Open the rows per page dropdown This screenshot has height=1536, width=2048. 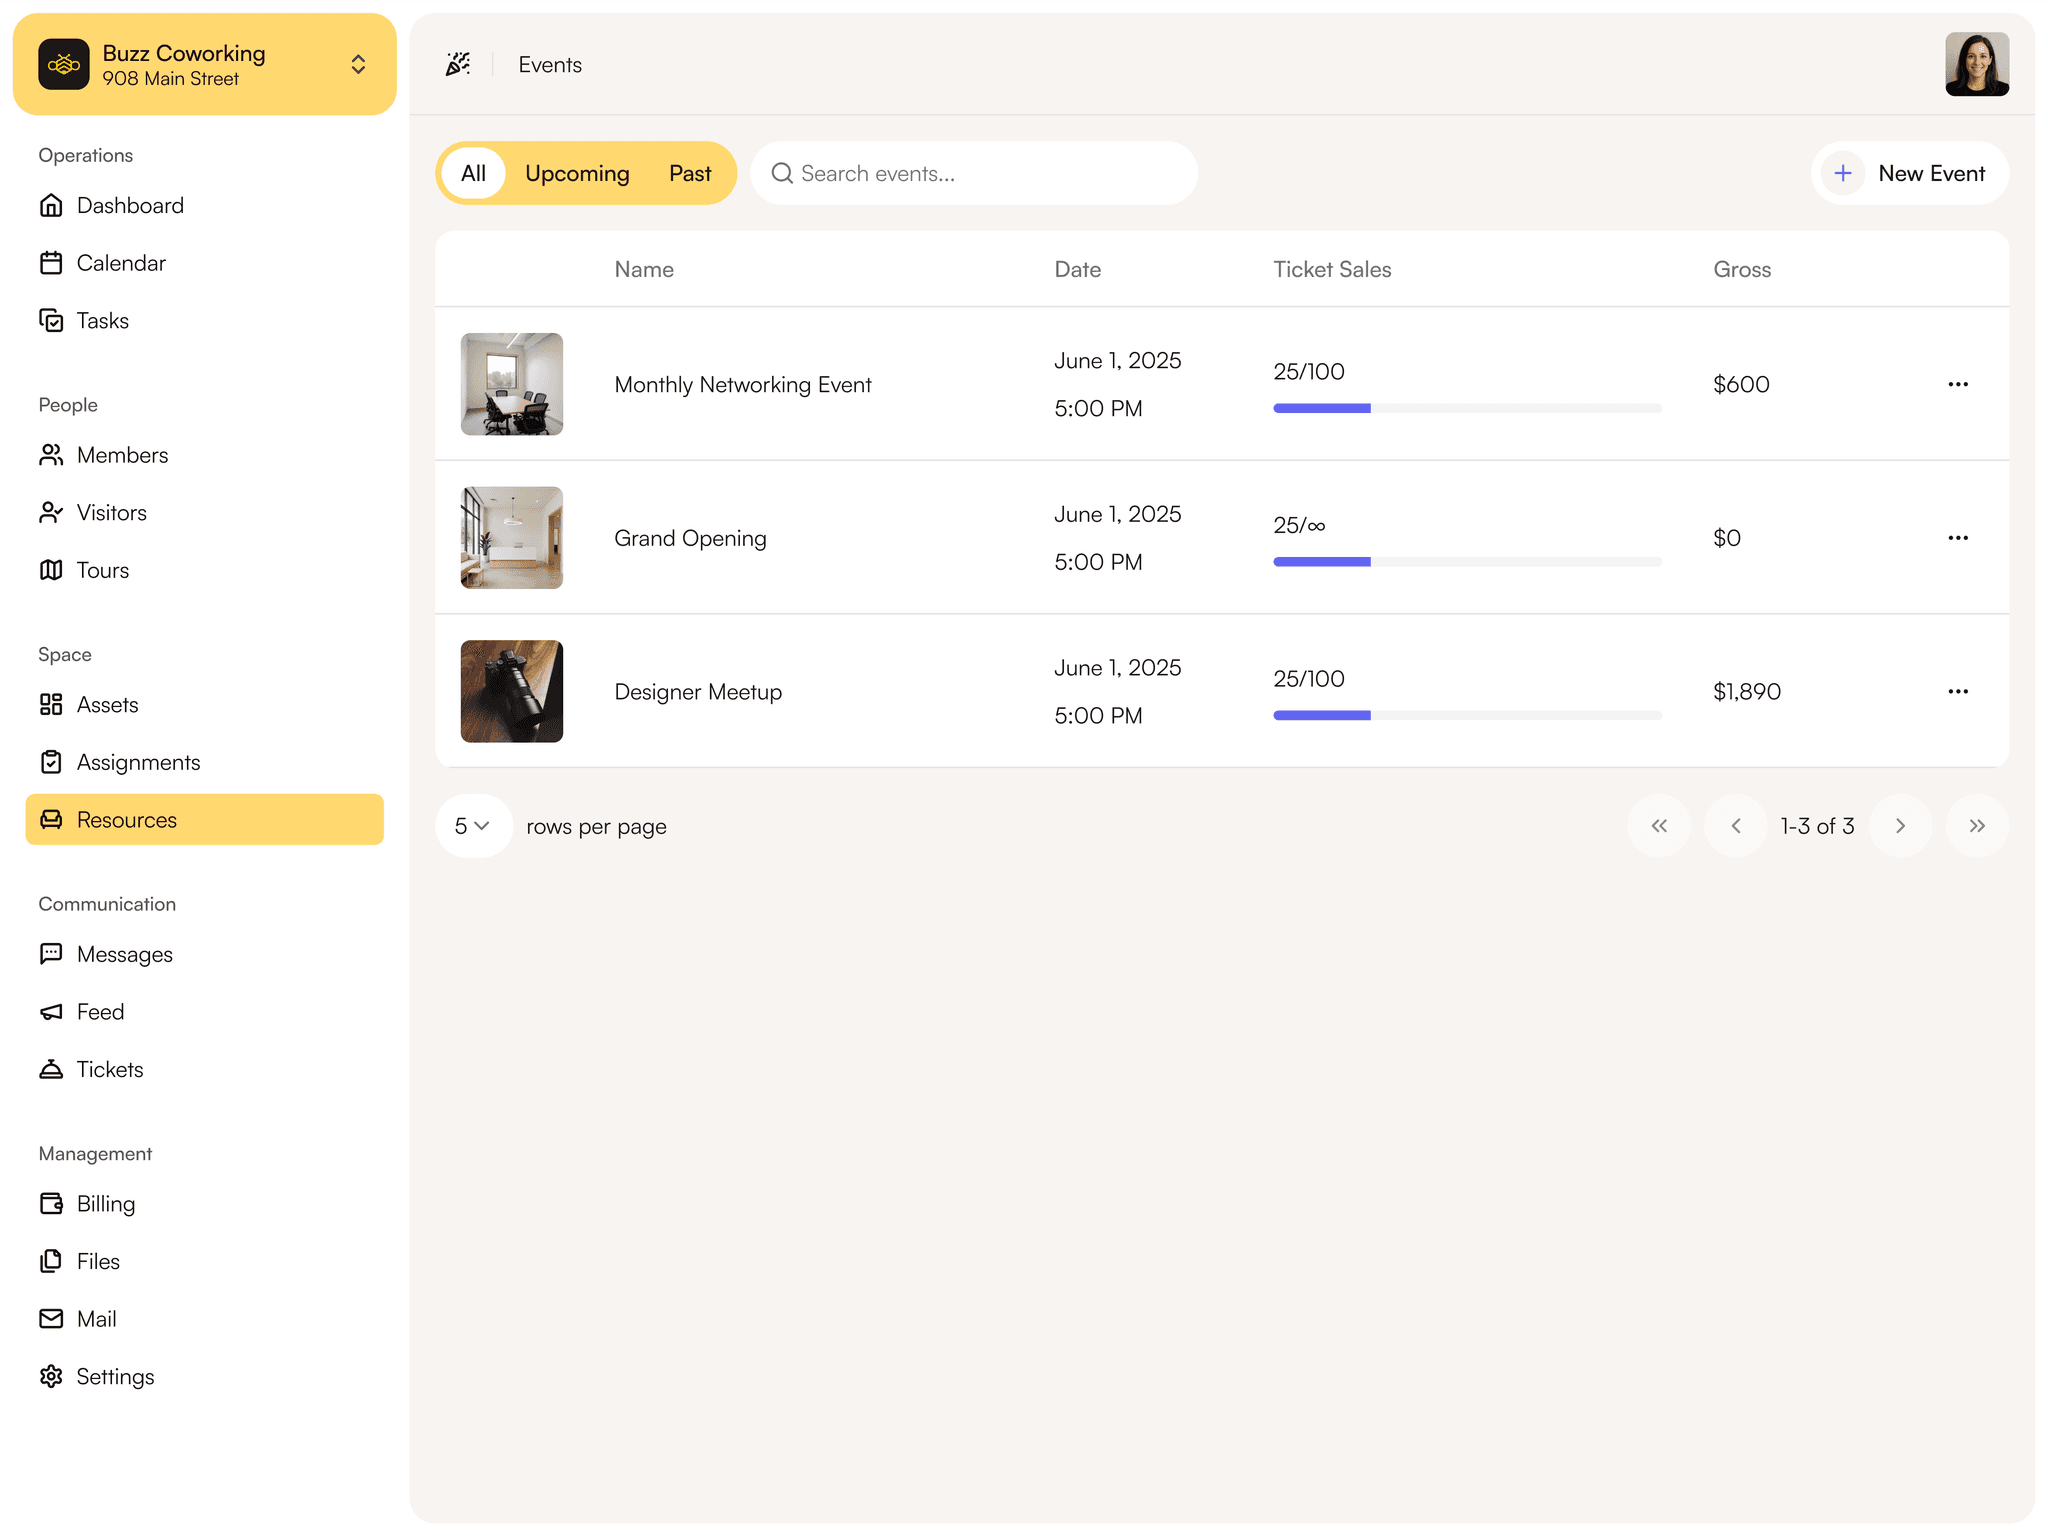point(473,826)
